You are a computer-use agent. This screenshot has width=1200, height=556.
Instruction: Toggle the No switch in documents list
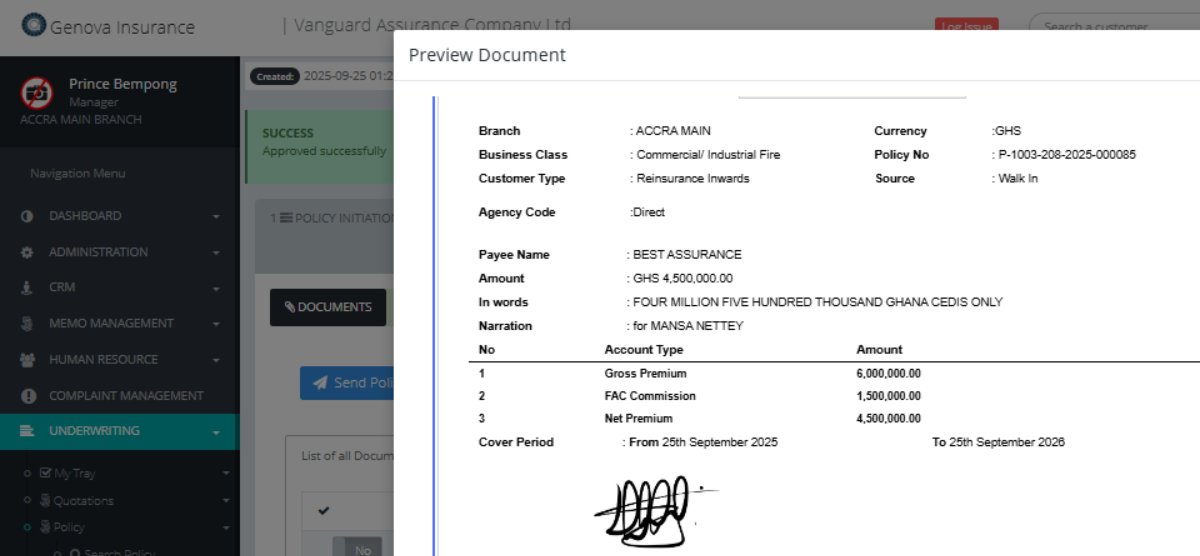pyautogui.click(x=356, y=548)
